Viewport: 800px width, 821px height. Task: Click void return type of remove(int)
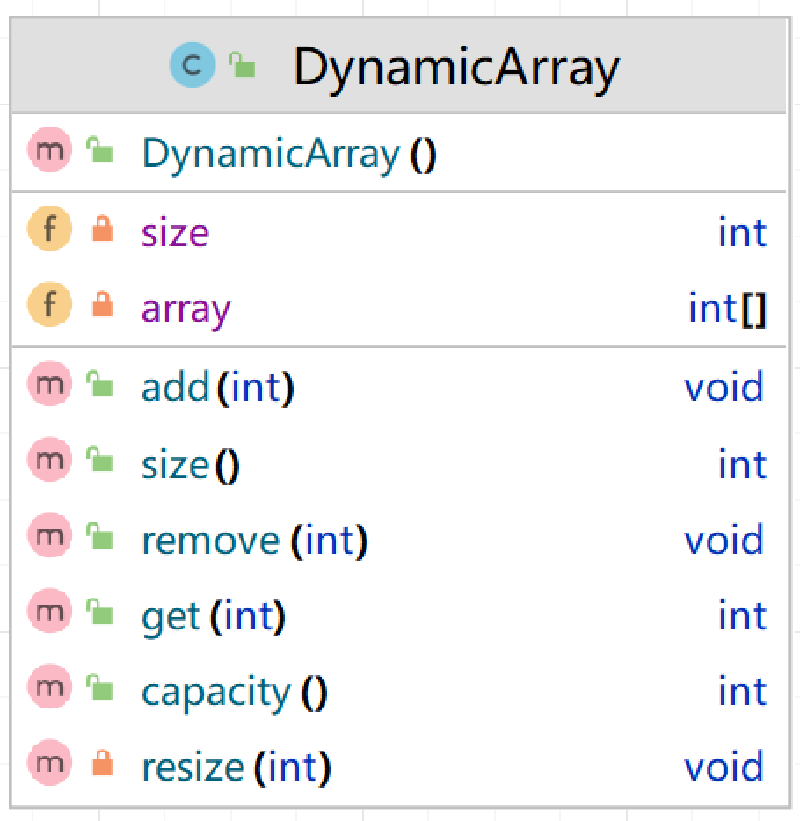[x=724, y=539]
